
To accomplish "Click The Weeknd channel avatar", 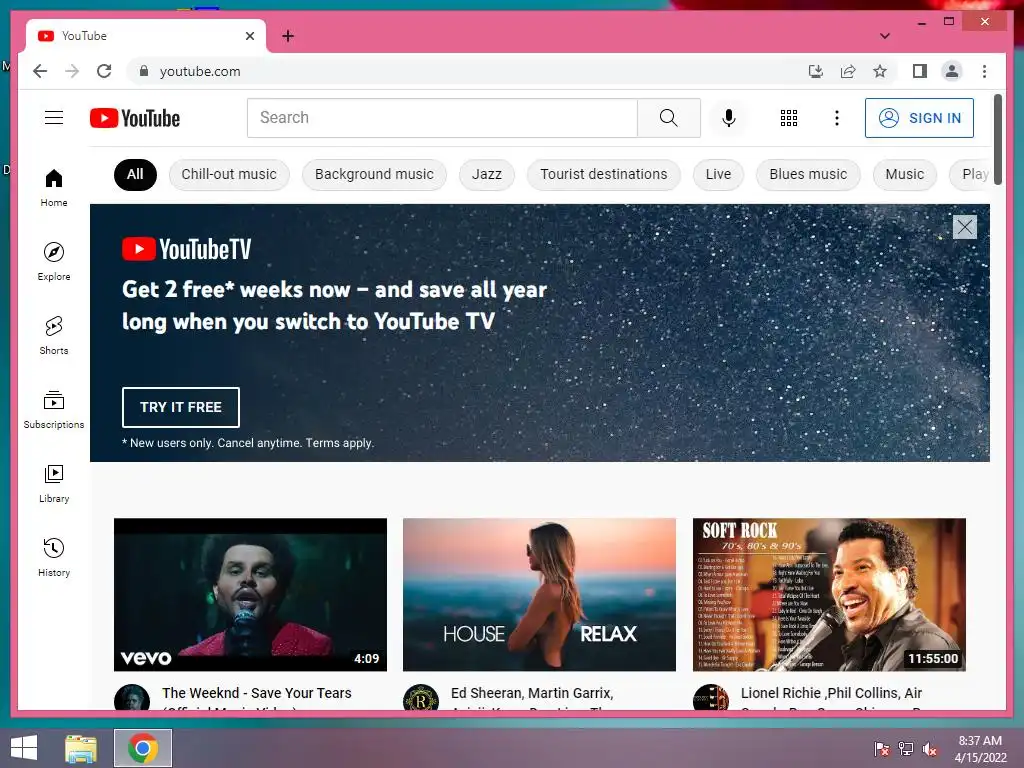I will [132, 697].
